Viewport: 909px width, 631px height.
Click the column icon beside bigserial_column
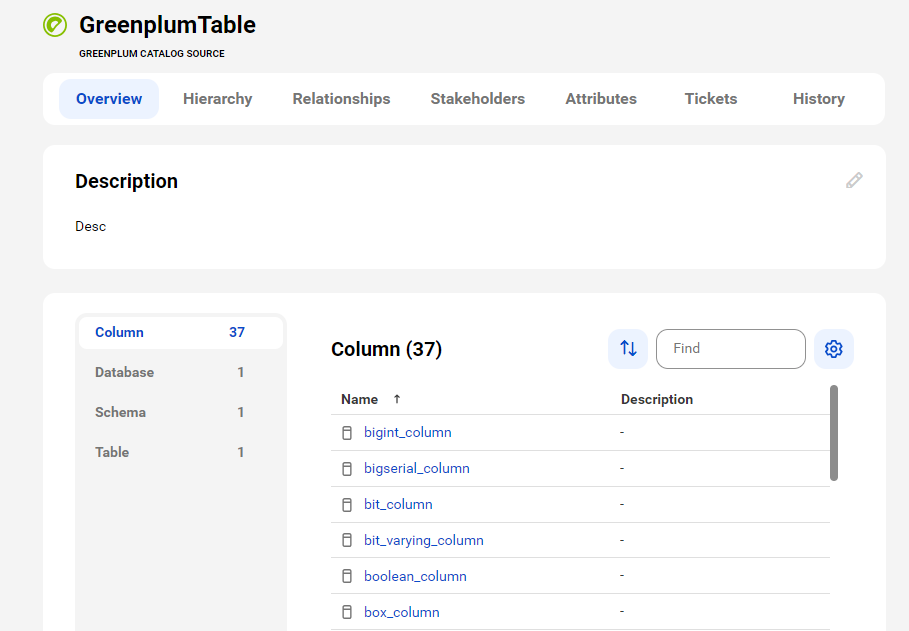347,469
